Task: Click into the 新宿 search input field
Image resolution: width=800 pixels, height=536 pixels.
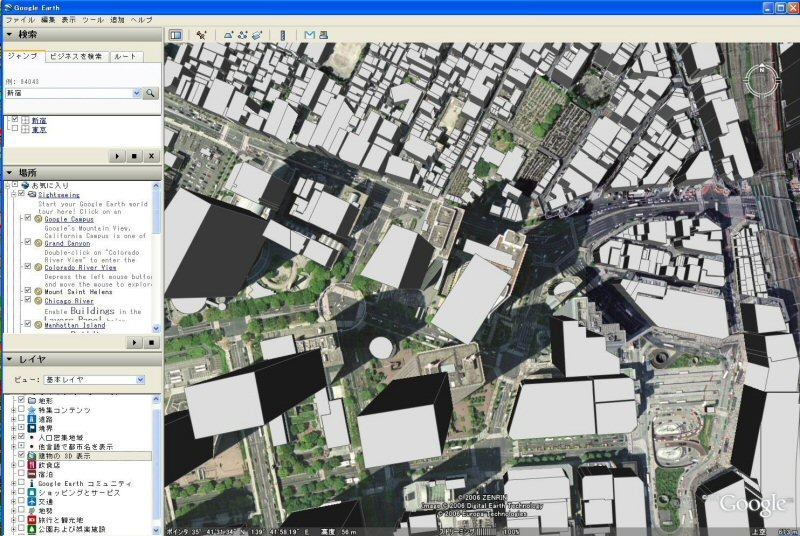Action: 69,93
